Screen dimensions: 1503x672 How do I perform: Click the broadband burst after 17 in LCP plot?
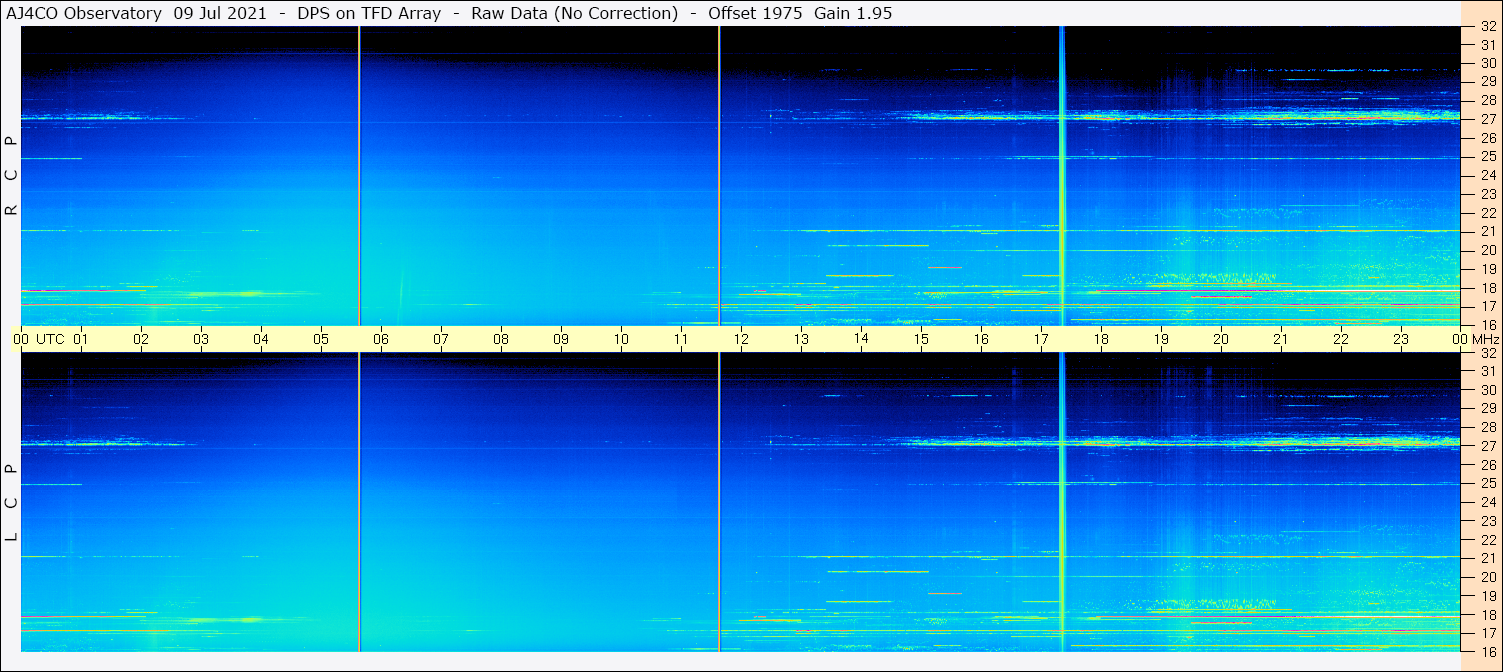click(1061, 502)
